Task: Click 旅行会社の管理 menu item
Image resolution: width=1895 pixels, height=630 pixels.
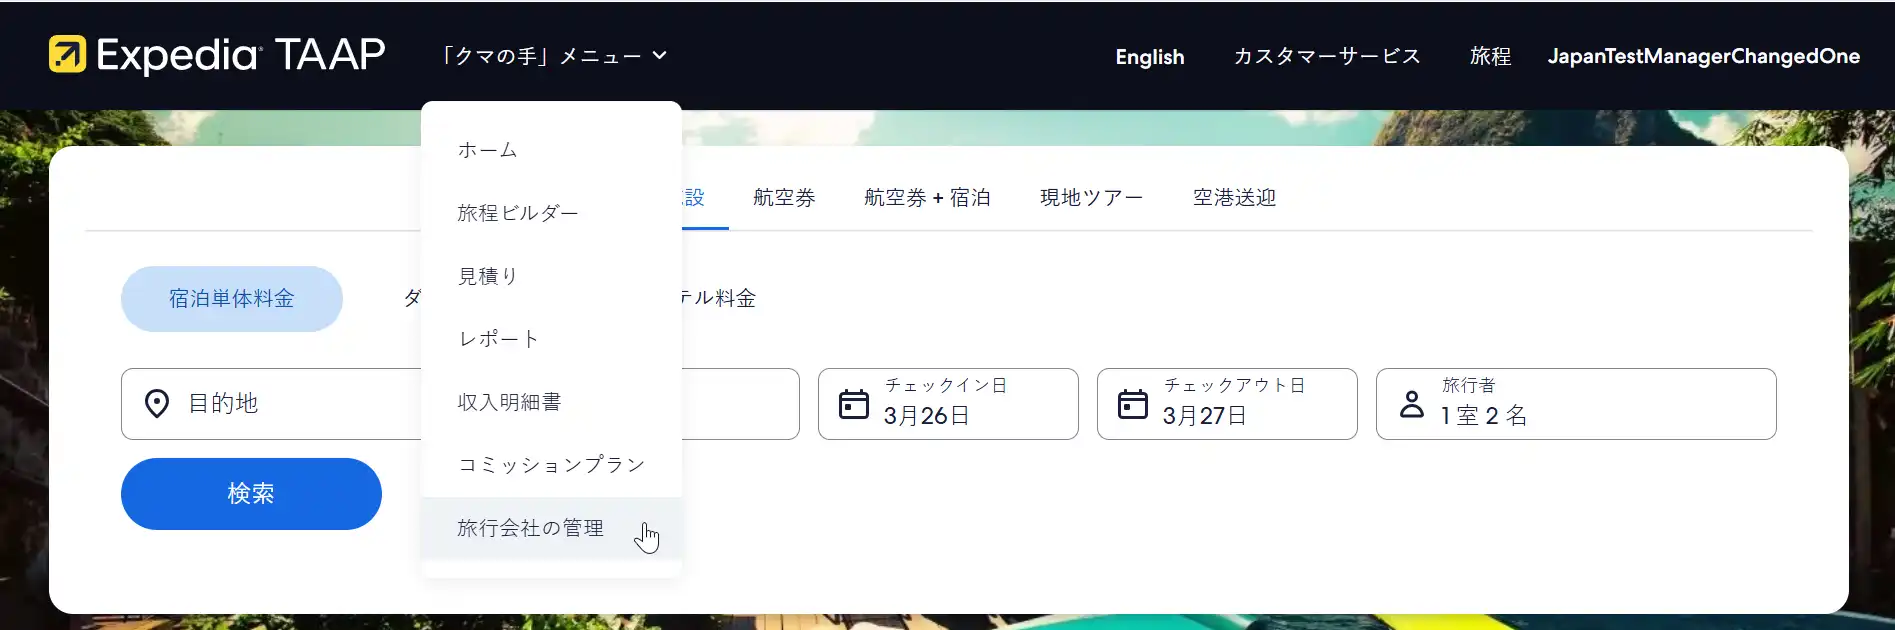Action: click(x=530, y=528)
